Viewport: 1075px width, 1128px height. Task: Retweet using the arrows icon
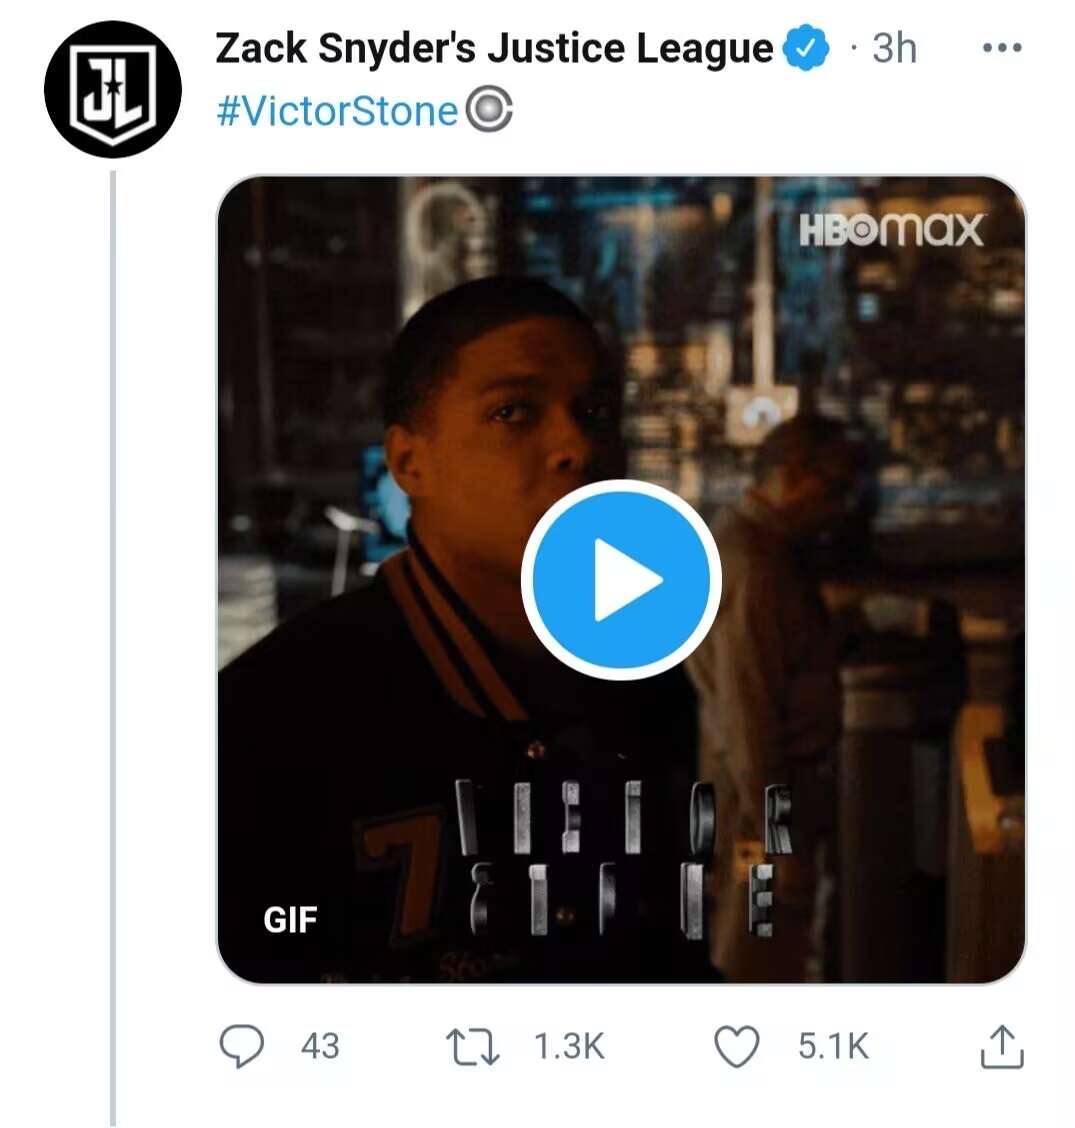coord(472,1047)
